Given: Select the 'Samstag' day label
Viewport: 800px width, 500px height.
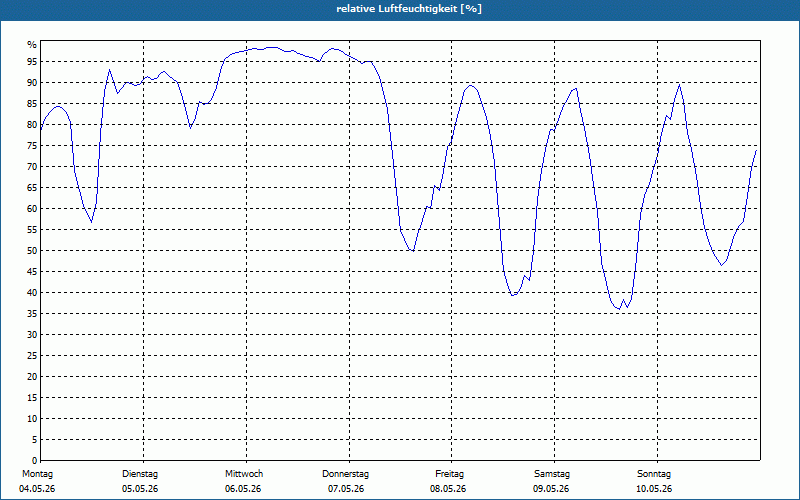Looking at the screenshot, I should coord(552,474).
